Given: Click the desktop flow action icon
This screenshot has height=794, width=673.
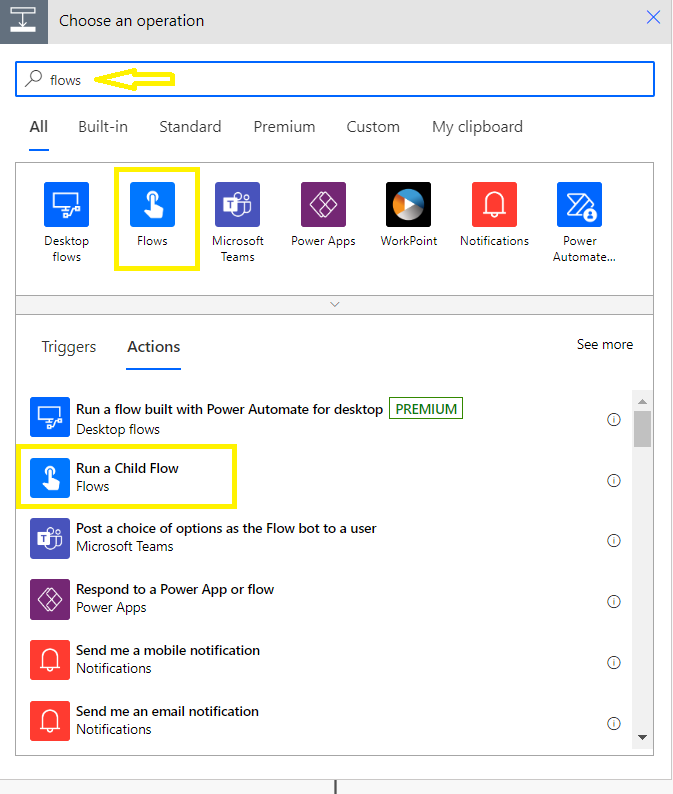Looking at the screenshot, I should pos(50,417).
